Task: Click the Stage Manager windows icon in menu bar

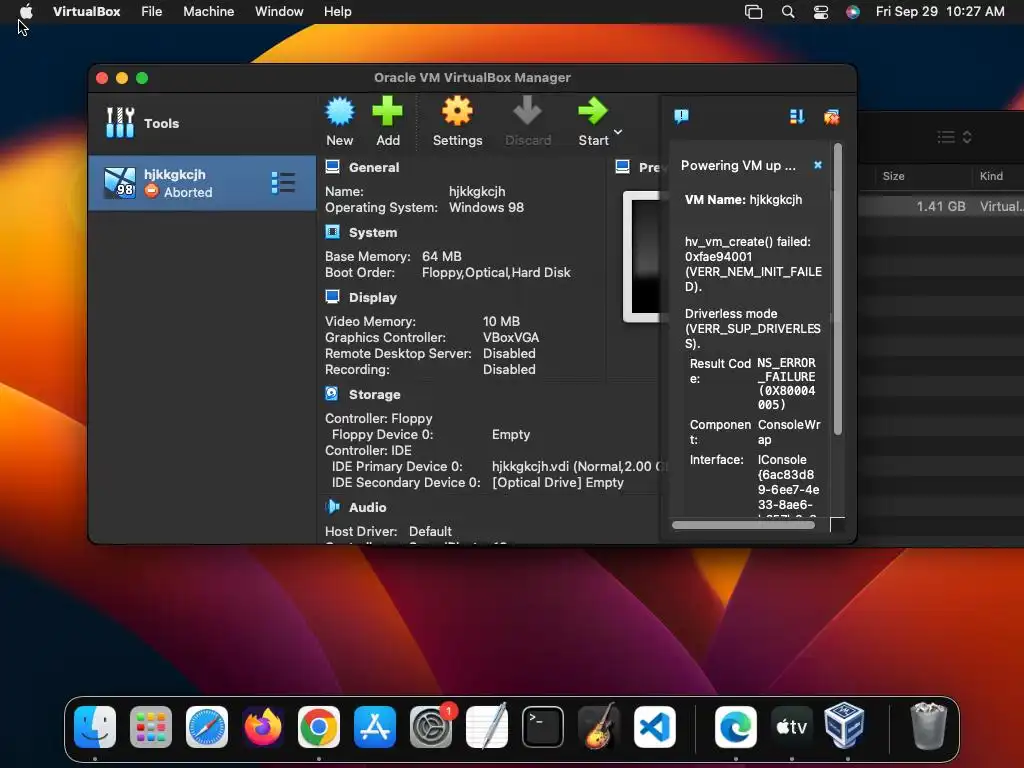Action: point(754,12)
